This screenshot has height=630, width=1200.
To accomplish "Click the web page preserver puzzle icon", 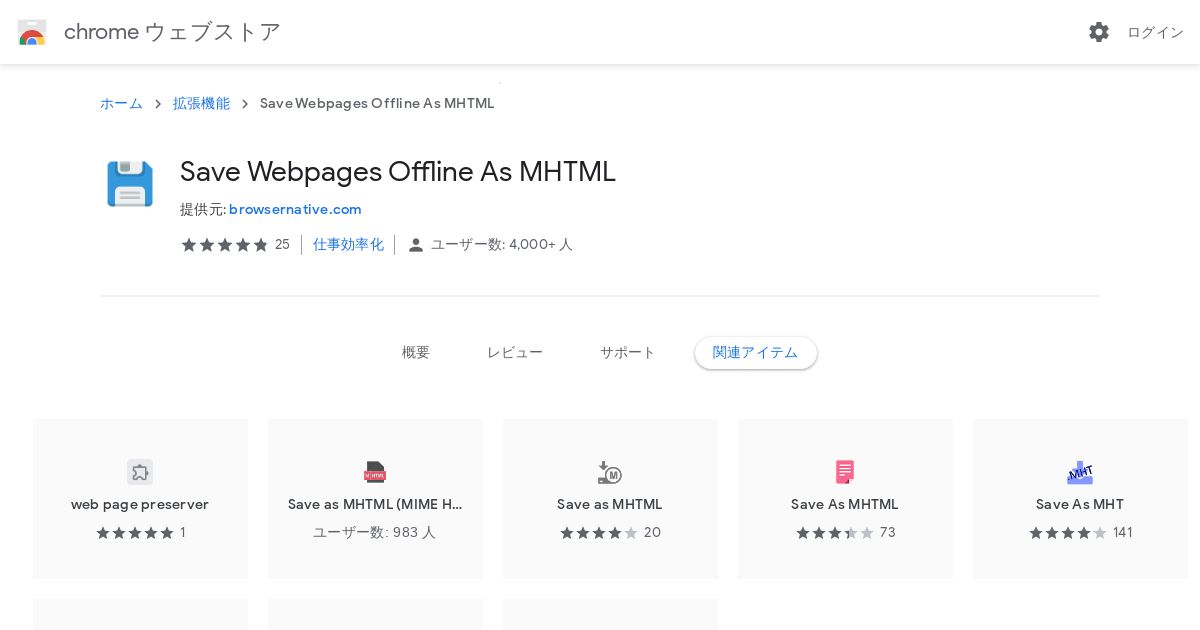I will [140, 472].
